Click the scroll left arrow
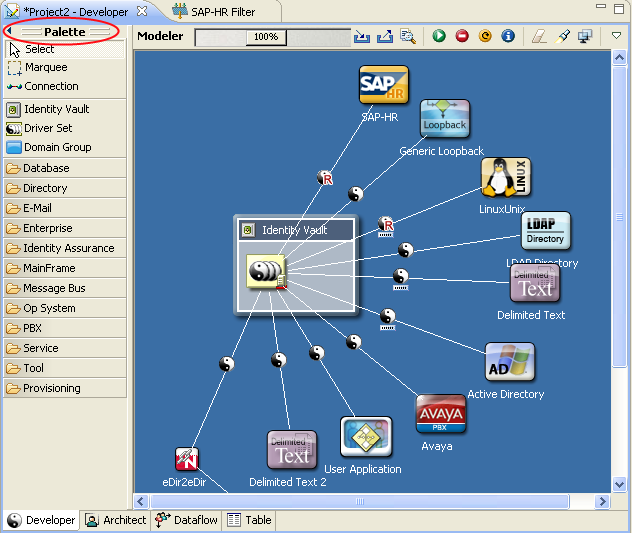Image resolution: width=632 pixels, height=533 pixels. click(x=141, y=502)
